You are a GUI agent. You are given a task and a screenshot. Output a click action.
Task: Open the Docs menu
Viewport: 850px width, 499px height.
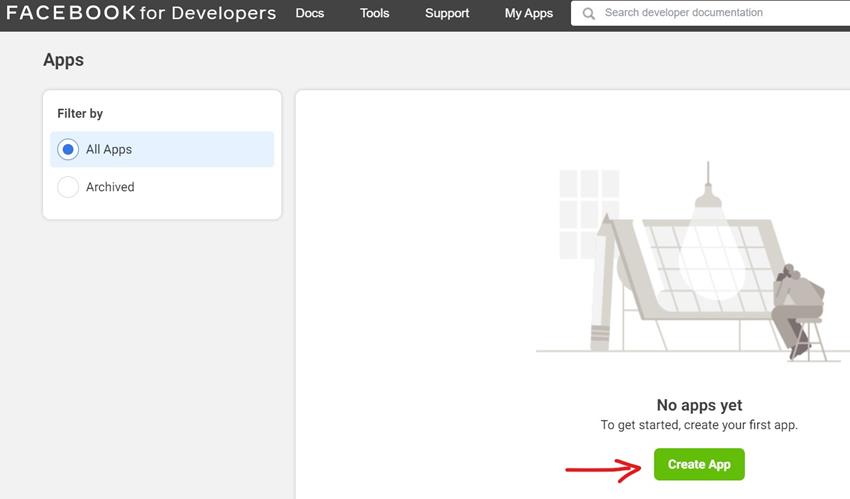310,13
